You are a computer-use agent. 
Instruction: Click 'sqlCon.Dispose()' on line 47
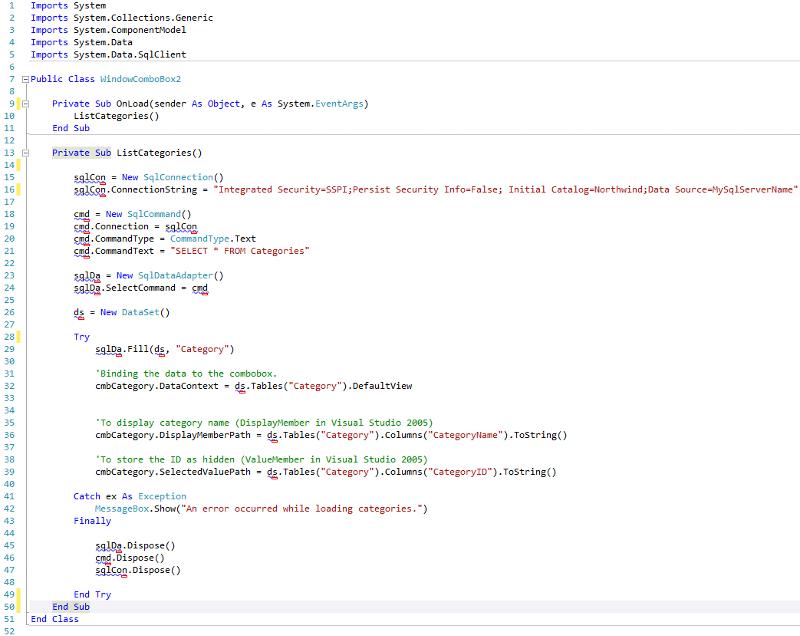coord(138,570)
